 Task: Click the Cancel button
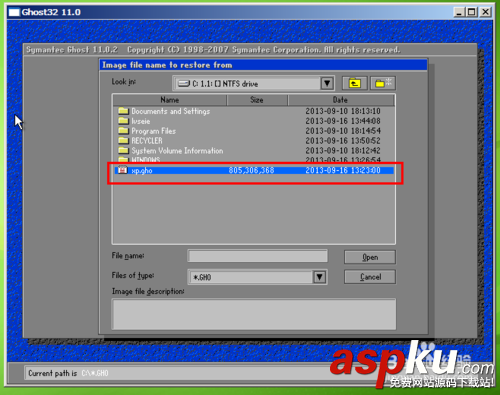370,277
